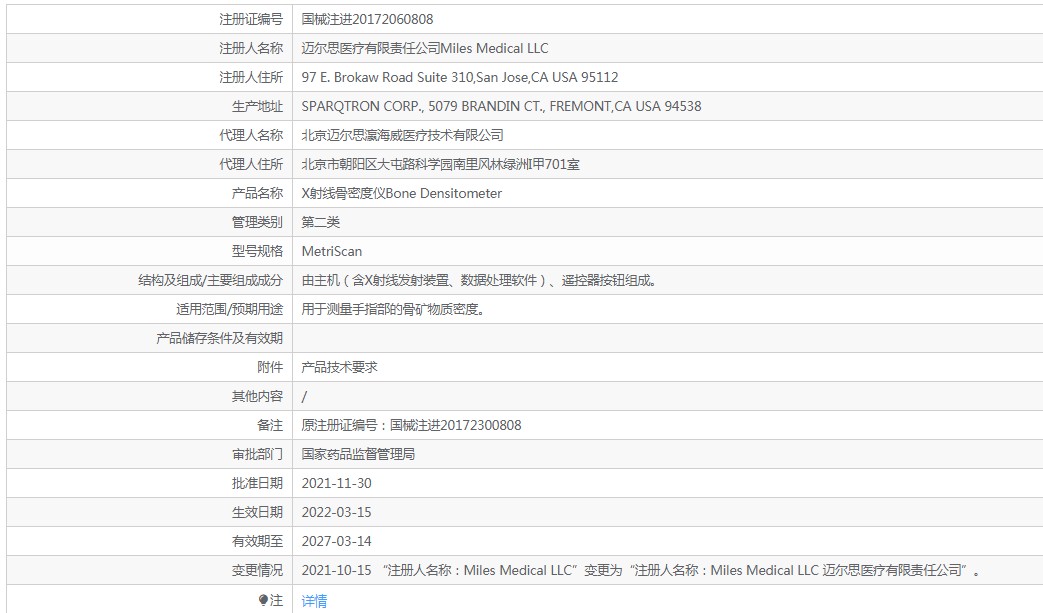
Task: Select registrant name 迈尔思医疗有限责任公司Miles Medical LLC
Action: (425, 48)
